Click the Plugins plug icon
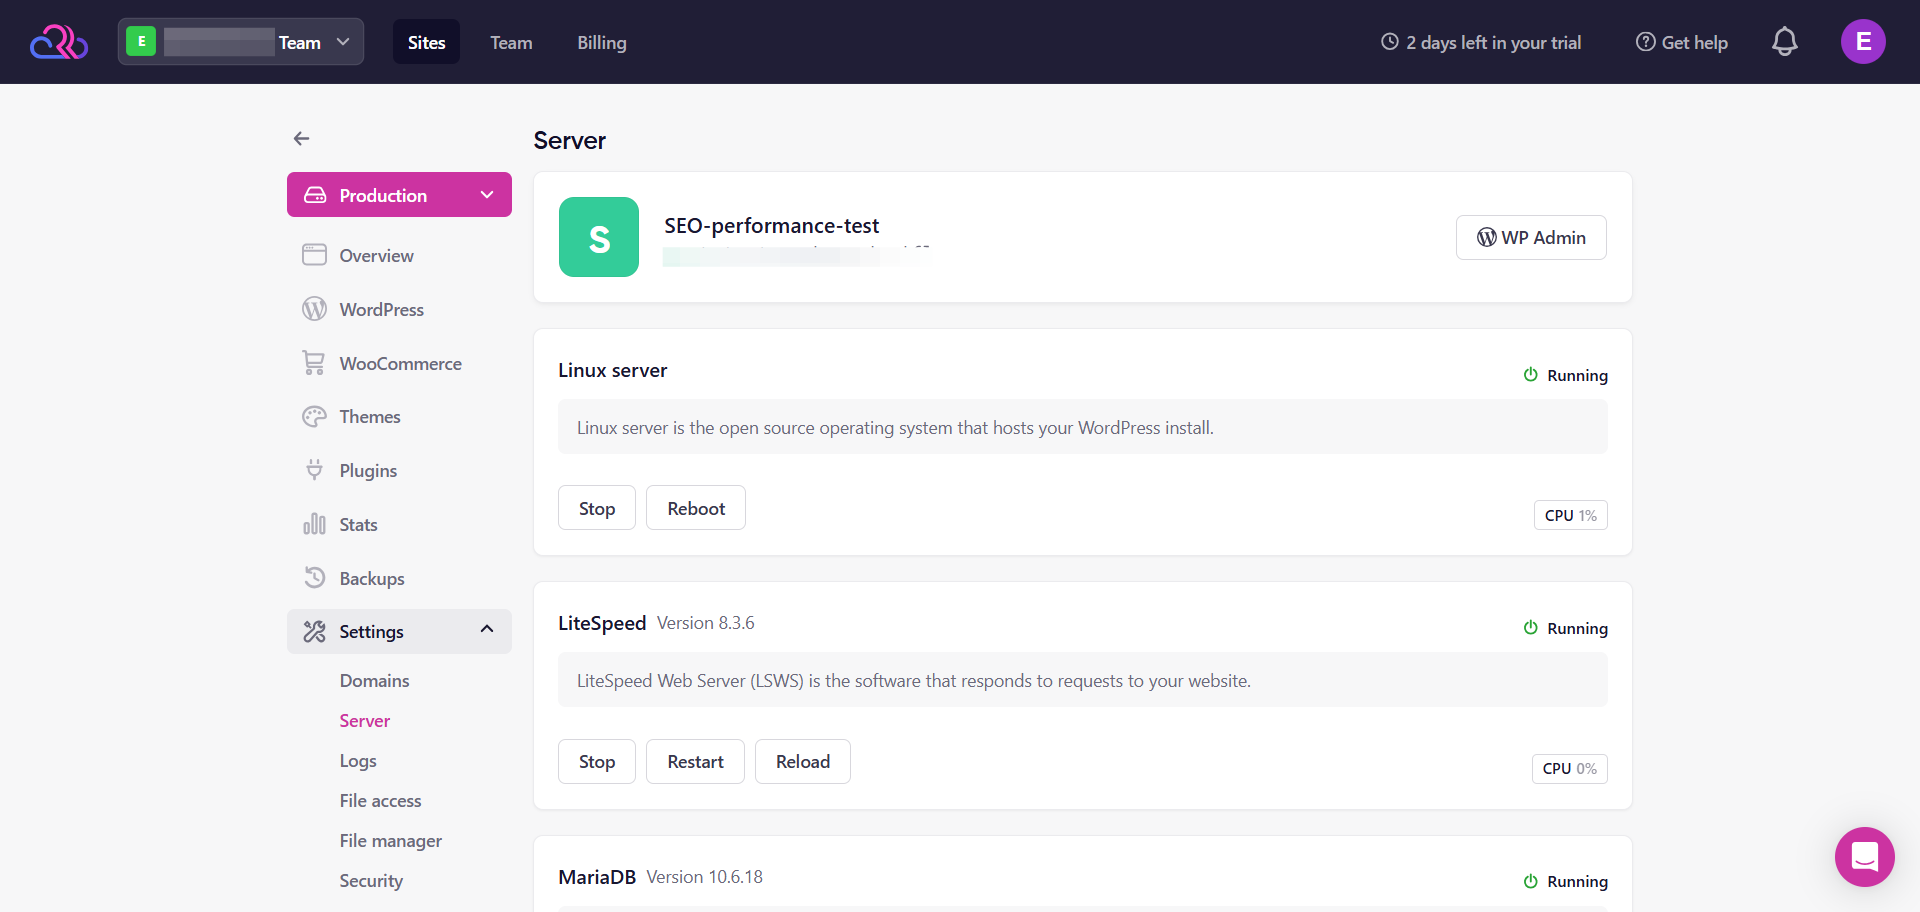 coord(314,470)
